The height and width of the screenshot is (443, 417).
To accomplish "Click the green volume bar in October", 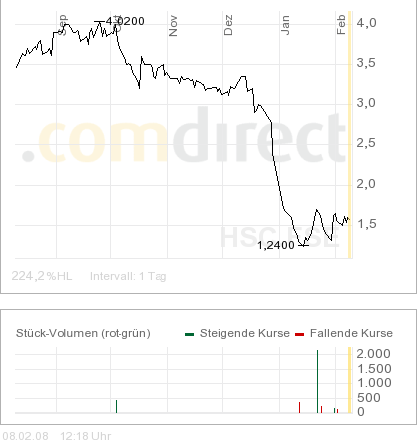I will coord(116,406).
